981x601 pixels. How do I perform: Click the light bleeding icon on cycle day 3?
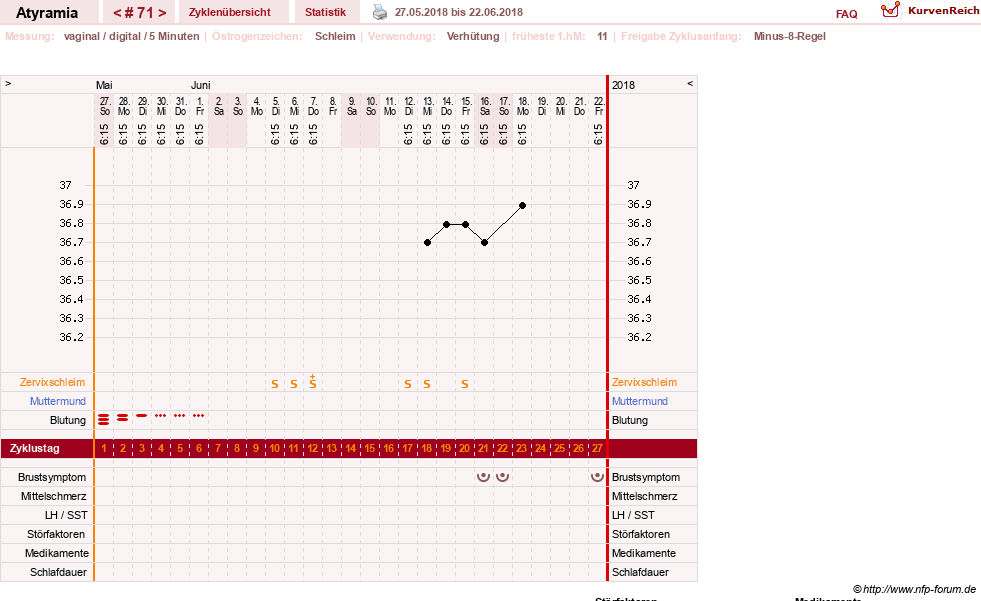pyautogui.click(x=142, y=415)
